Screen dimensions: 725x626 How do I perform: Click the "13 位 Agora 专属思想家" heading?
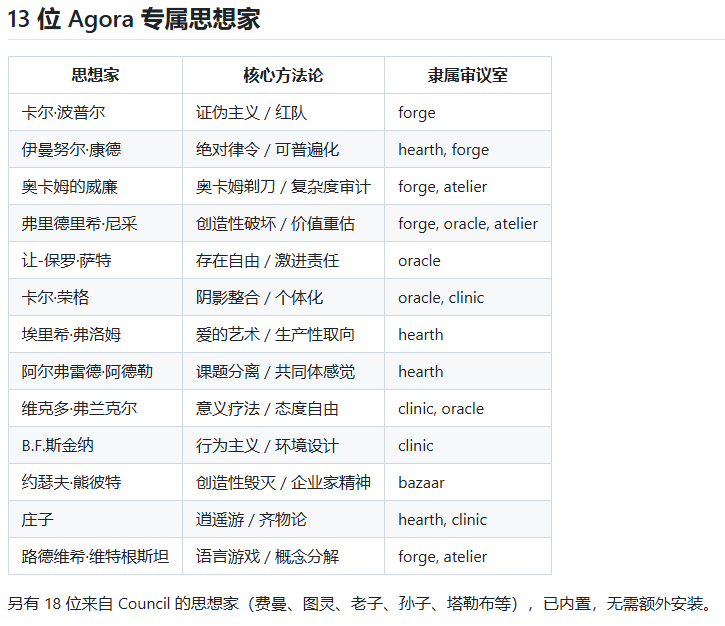pyautogui.click(x=134, y=18)
